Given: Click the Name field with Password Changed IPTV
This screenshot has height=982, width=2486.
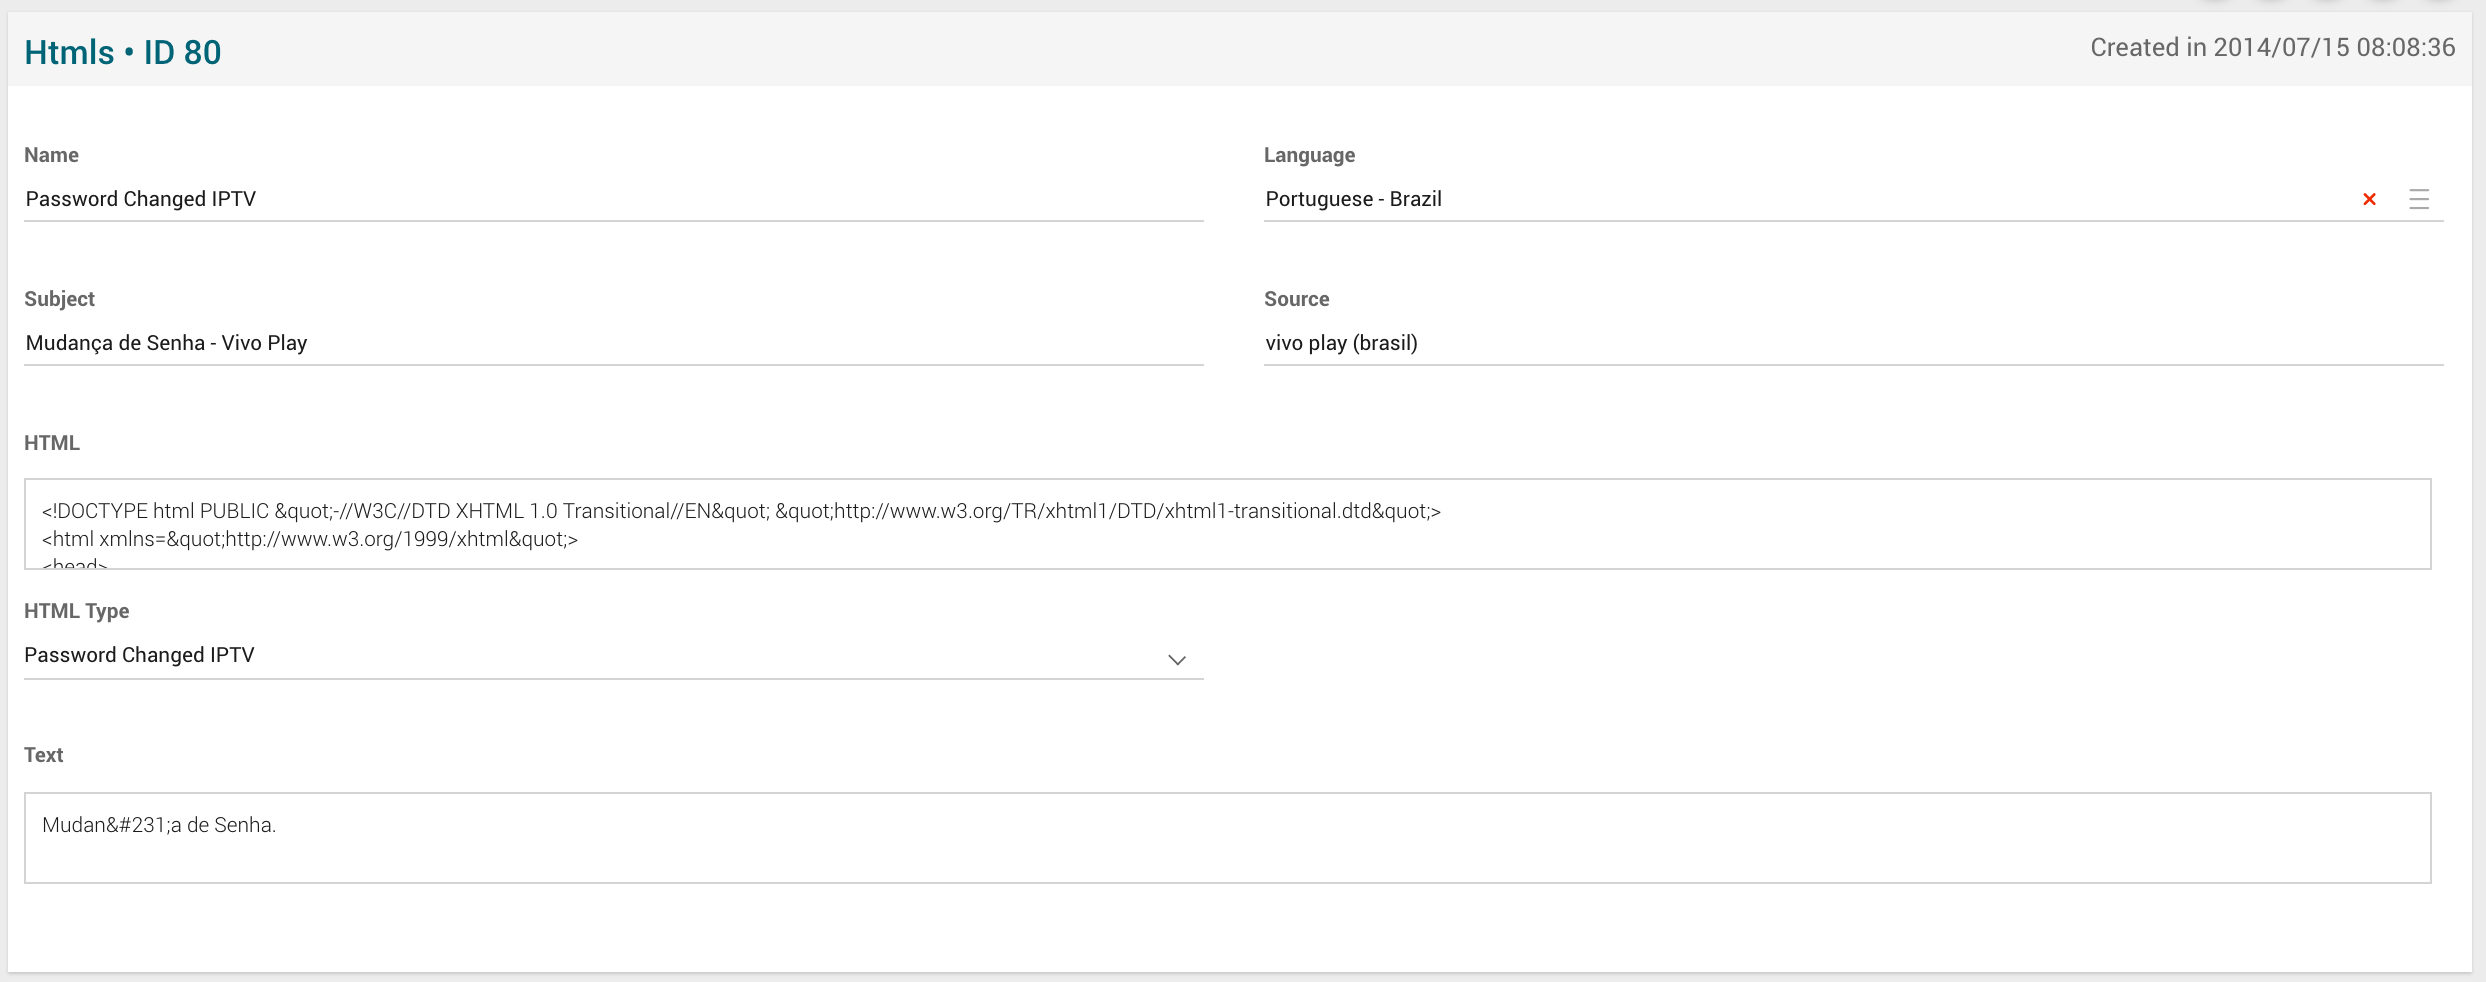Looking at the screenshot, I should click(612, 199).
